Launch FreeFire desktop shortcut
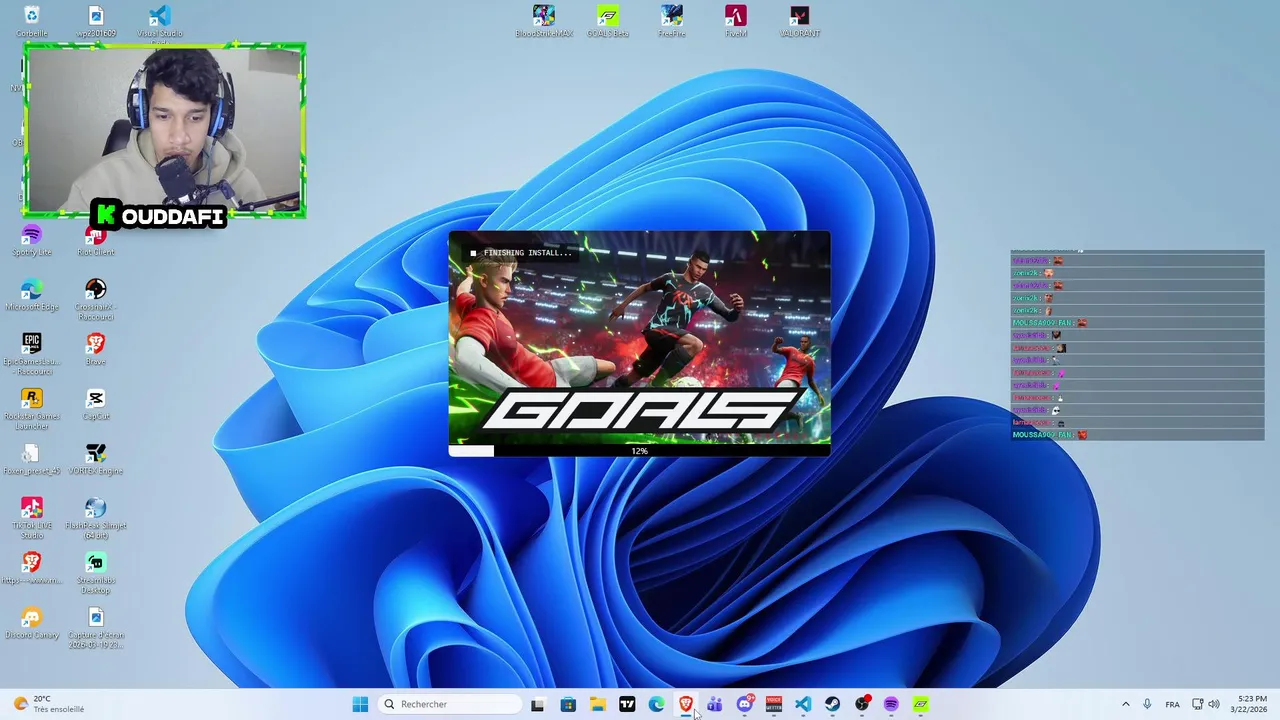This screenshot has height=720, width=1280. point(672,21)
